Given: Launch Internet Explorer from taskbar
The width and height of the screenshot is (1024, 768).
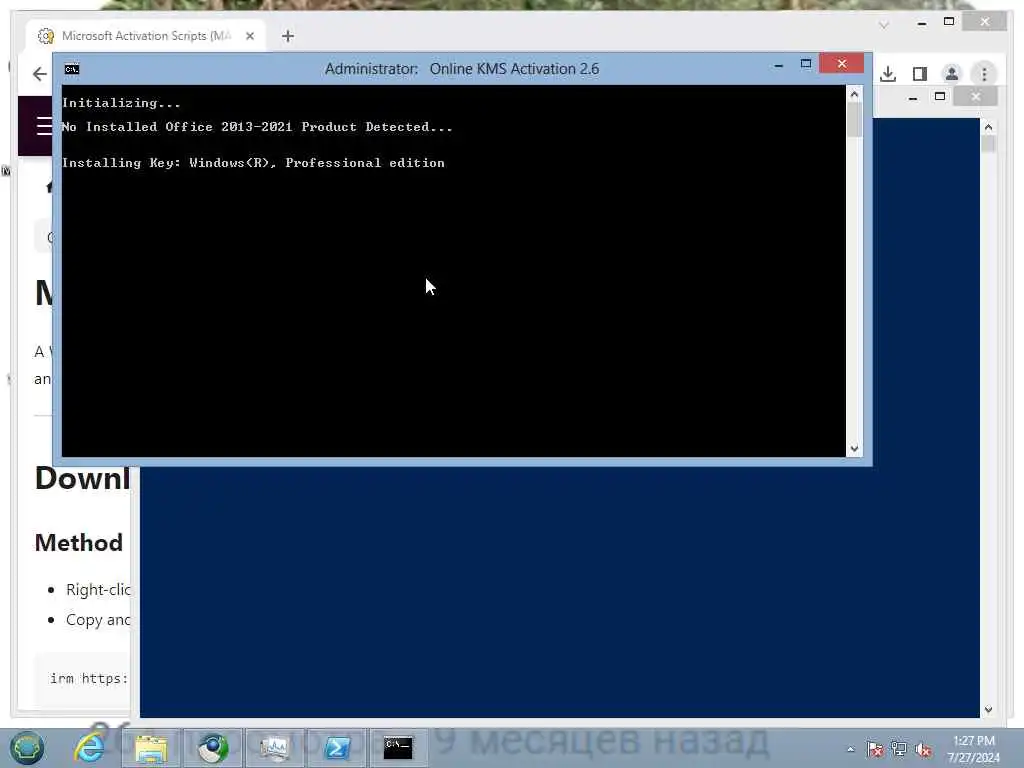Looking at the screenshot, I should (x=89, y=748).
